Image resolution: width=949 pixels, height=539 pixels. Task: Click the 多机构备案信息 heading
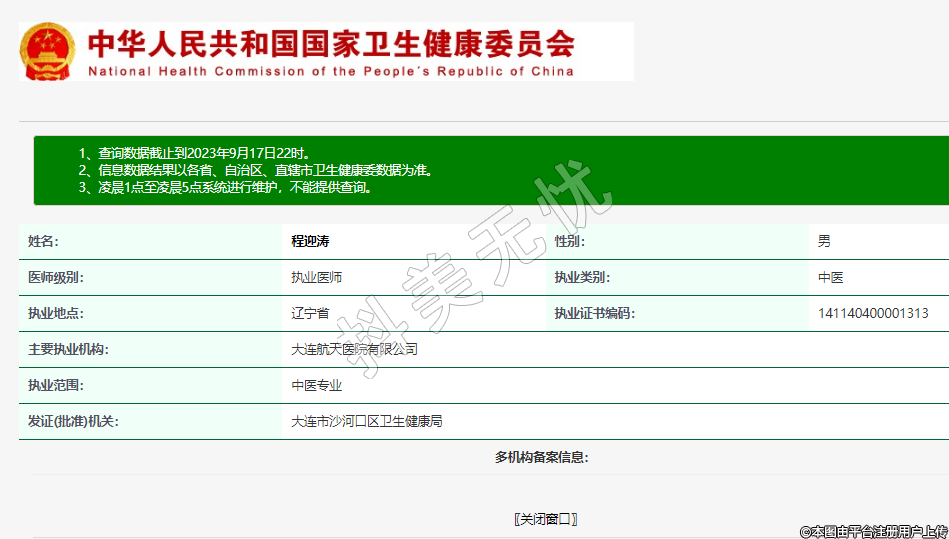(541, 457)
